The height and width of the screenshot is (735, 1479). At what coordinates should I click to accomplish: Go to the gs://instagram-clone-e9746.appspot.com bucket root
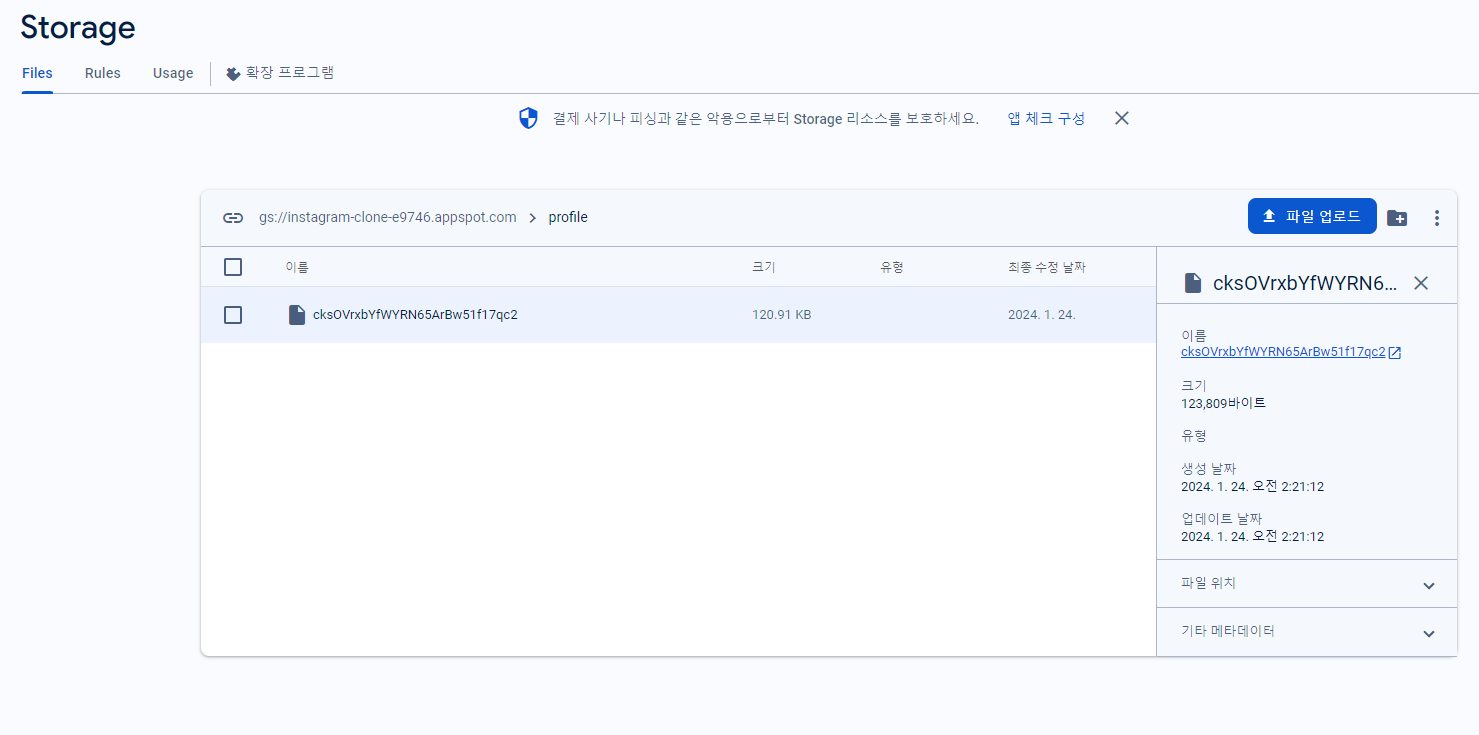click(x=388, y=217)
